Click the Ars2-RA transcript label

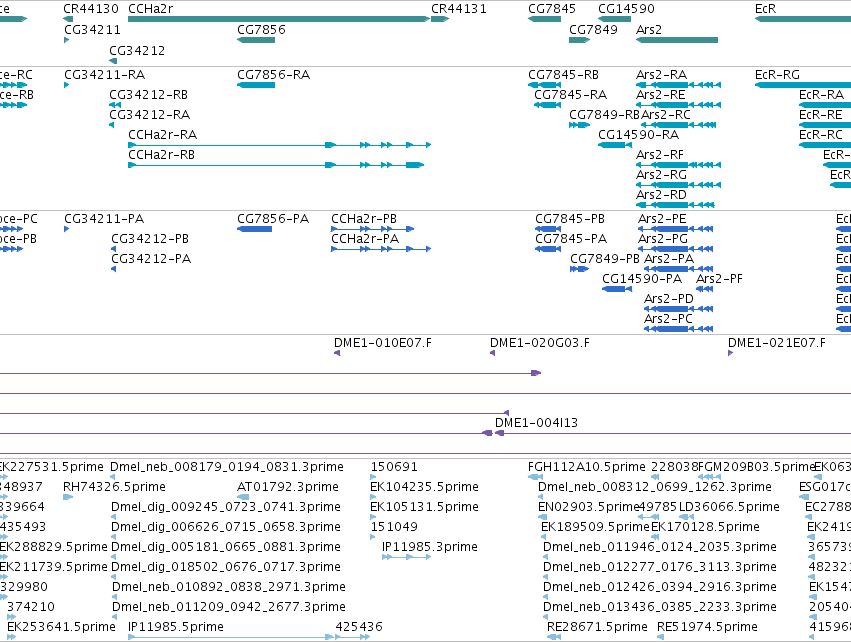[661, 75]
